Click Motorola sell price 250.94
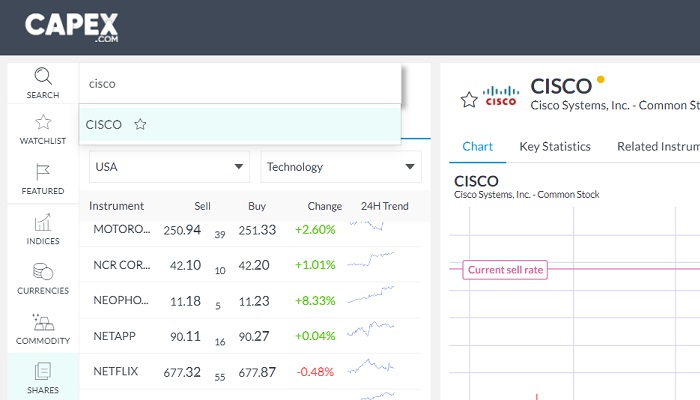The height and width of the screenshot is (400, 700). (x=182, y=230)
